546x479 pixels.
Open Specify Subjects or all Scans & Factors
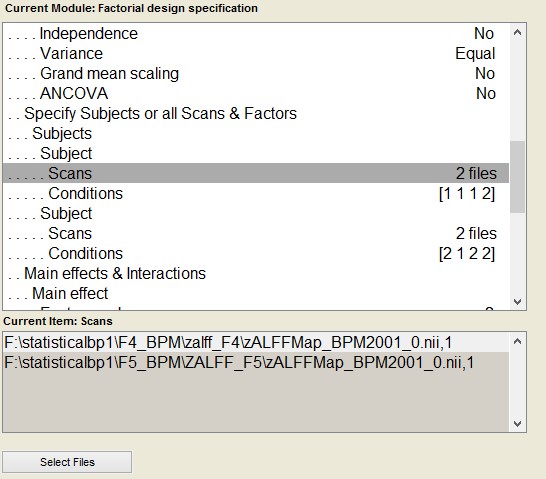pos(256,113)
